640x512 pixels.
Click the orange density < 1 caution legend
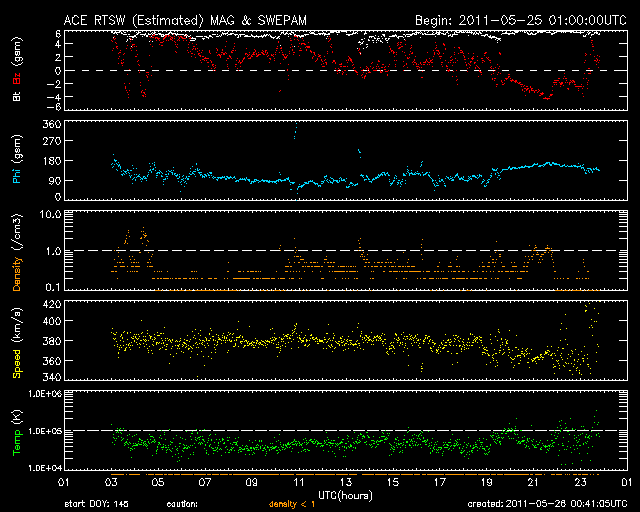pyautogui.click(x=292, y=504)
